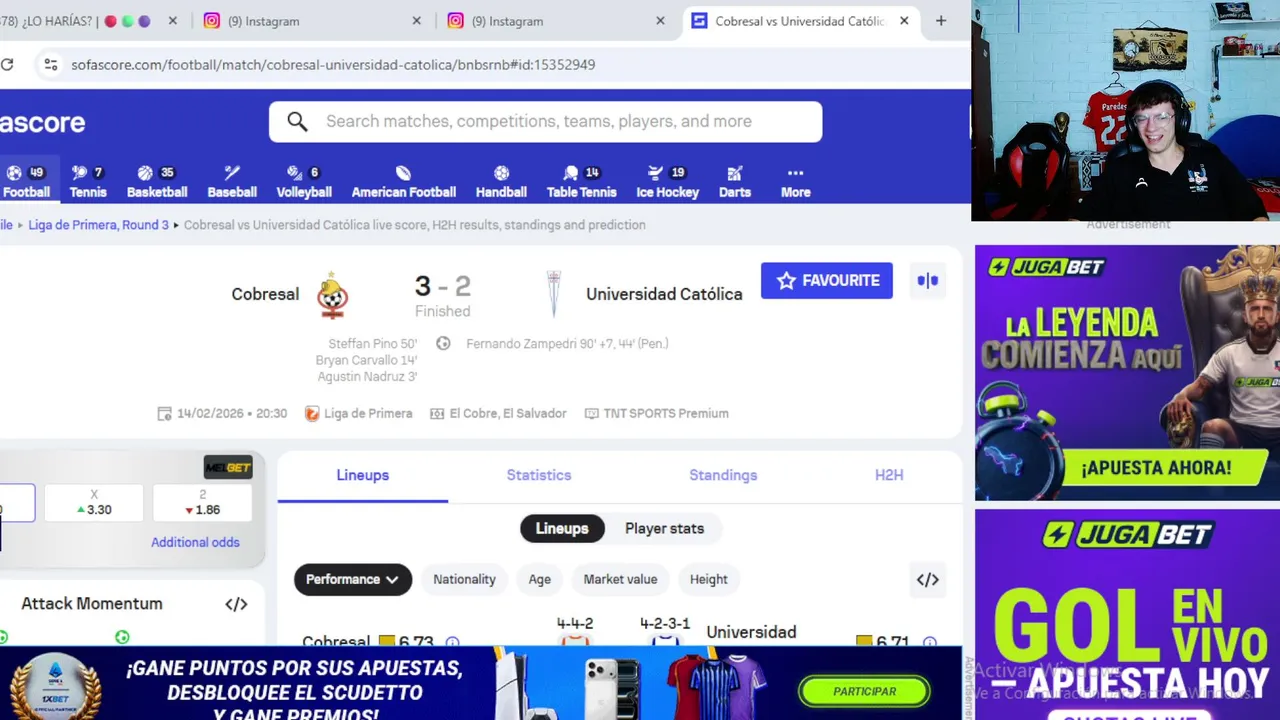
Task: Click the MelBet bookmaker logo
Action: pyautogui.click(x=228, y=467)
